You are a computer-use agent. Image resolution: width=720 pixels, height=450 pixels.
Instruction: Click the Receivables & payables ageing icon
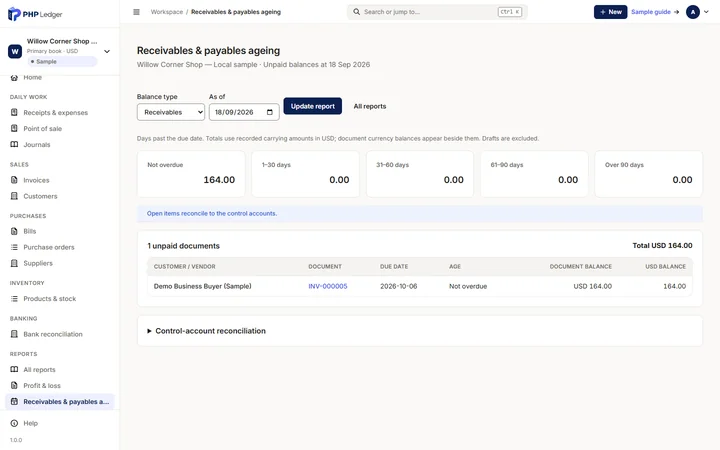14,401
